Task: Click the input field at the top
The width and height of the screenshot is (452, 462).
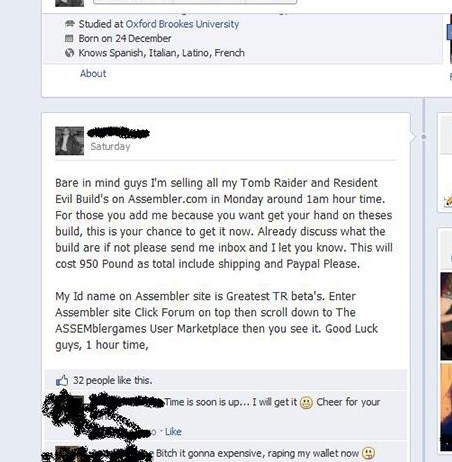Action: coord(195,2)
